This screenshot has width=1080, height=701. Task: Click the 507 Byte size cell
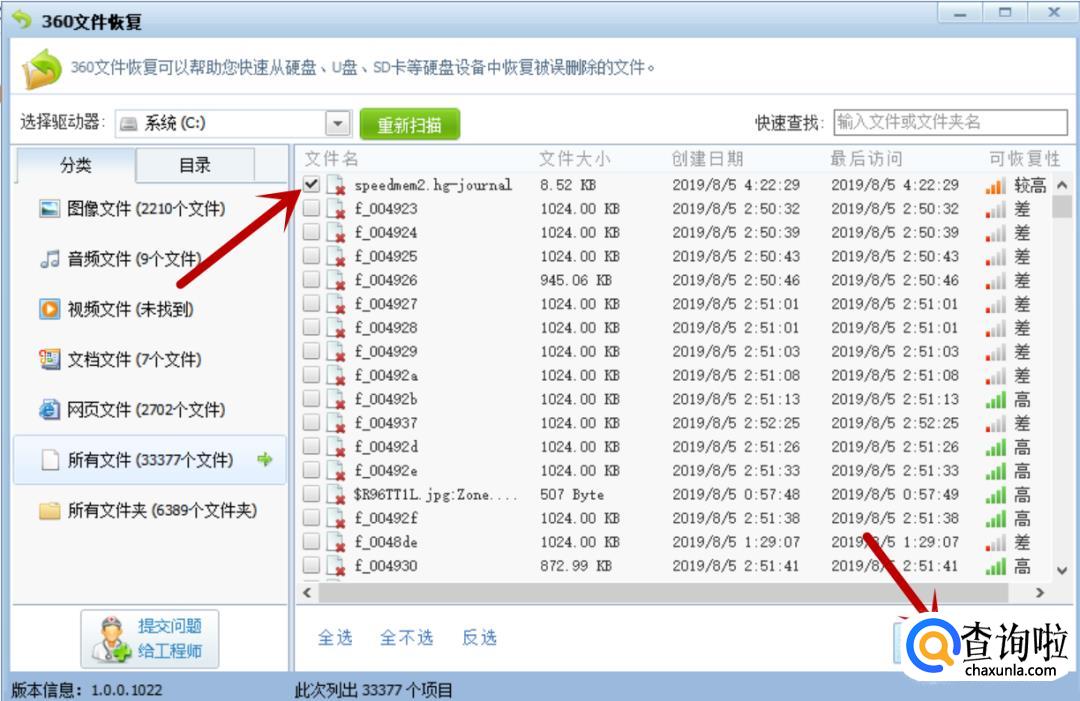(x=572, y=494)
